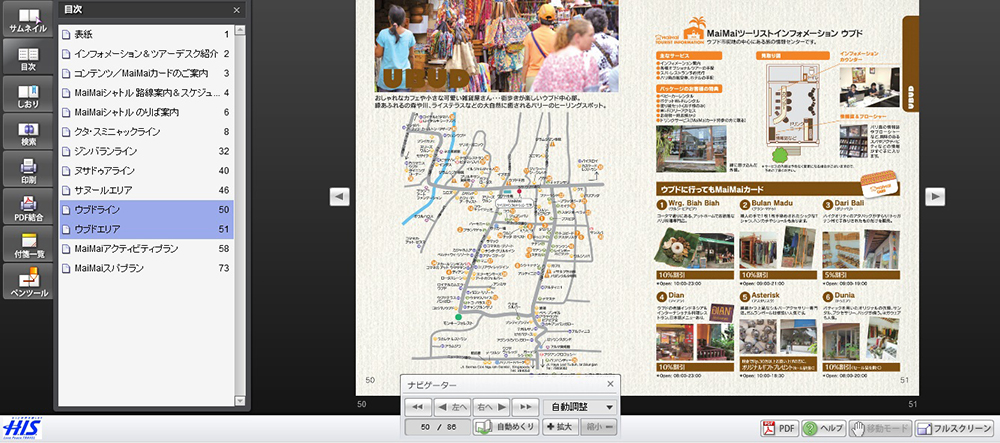Click the 拡大 zoom in button

point(560,428)
